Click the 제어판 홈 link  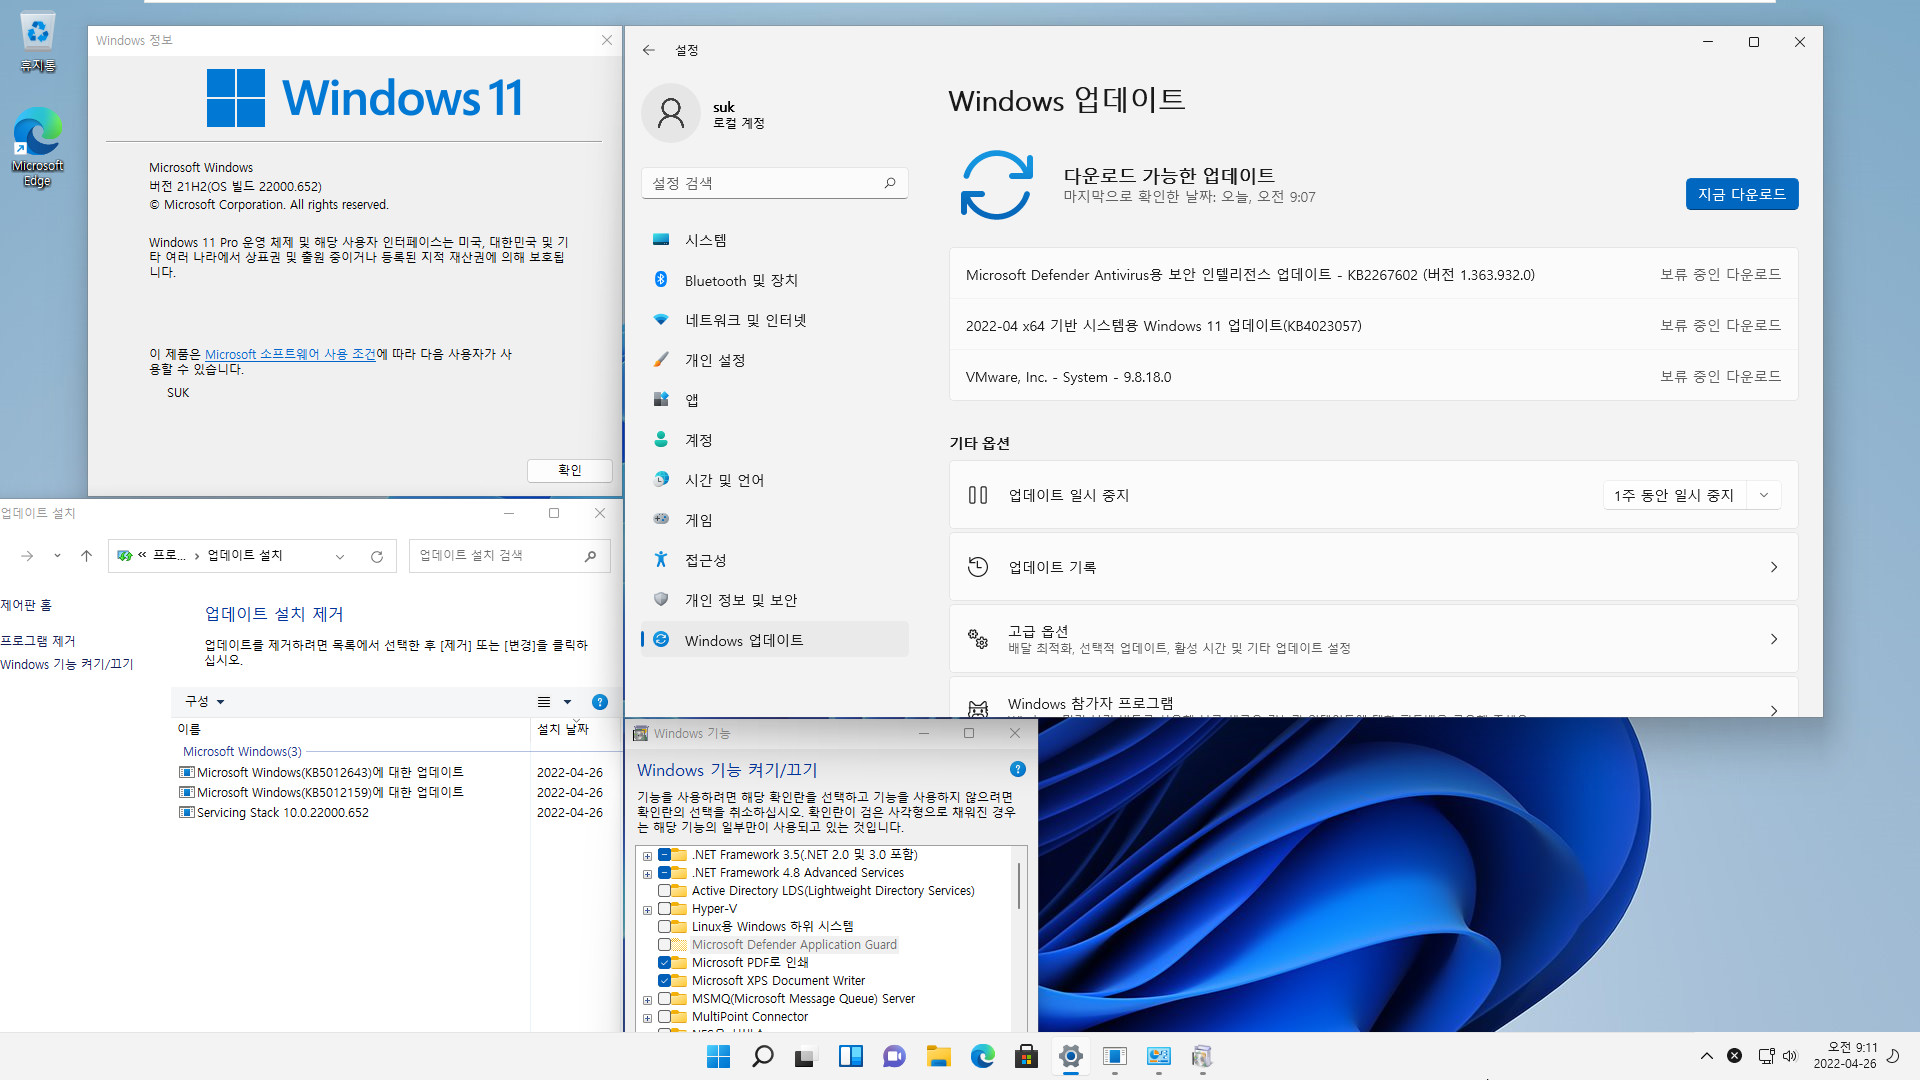26,605
